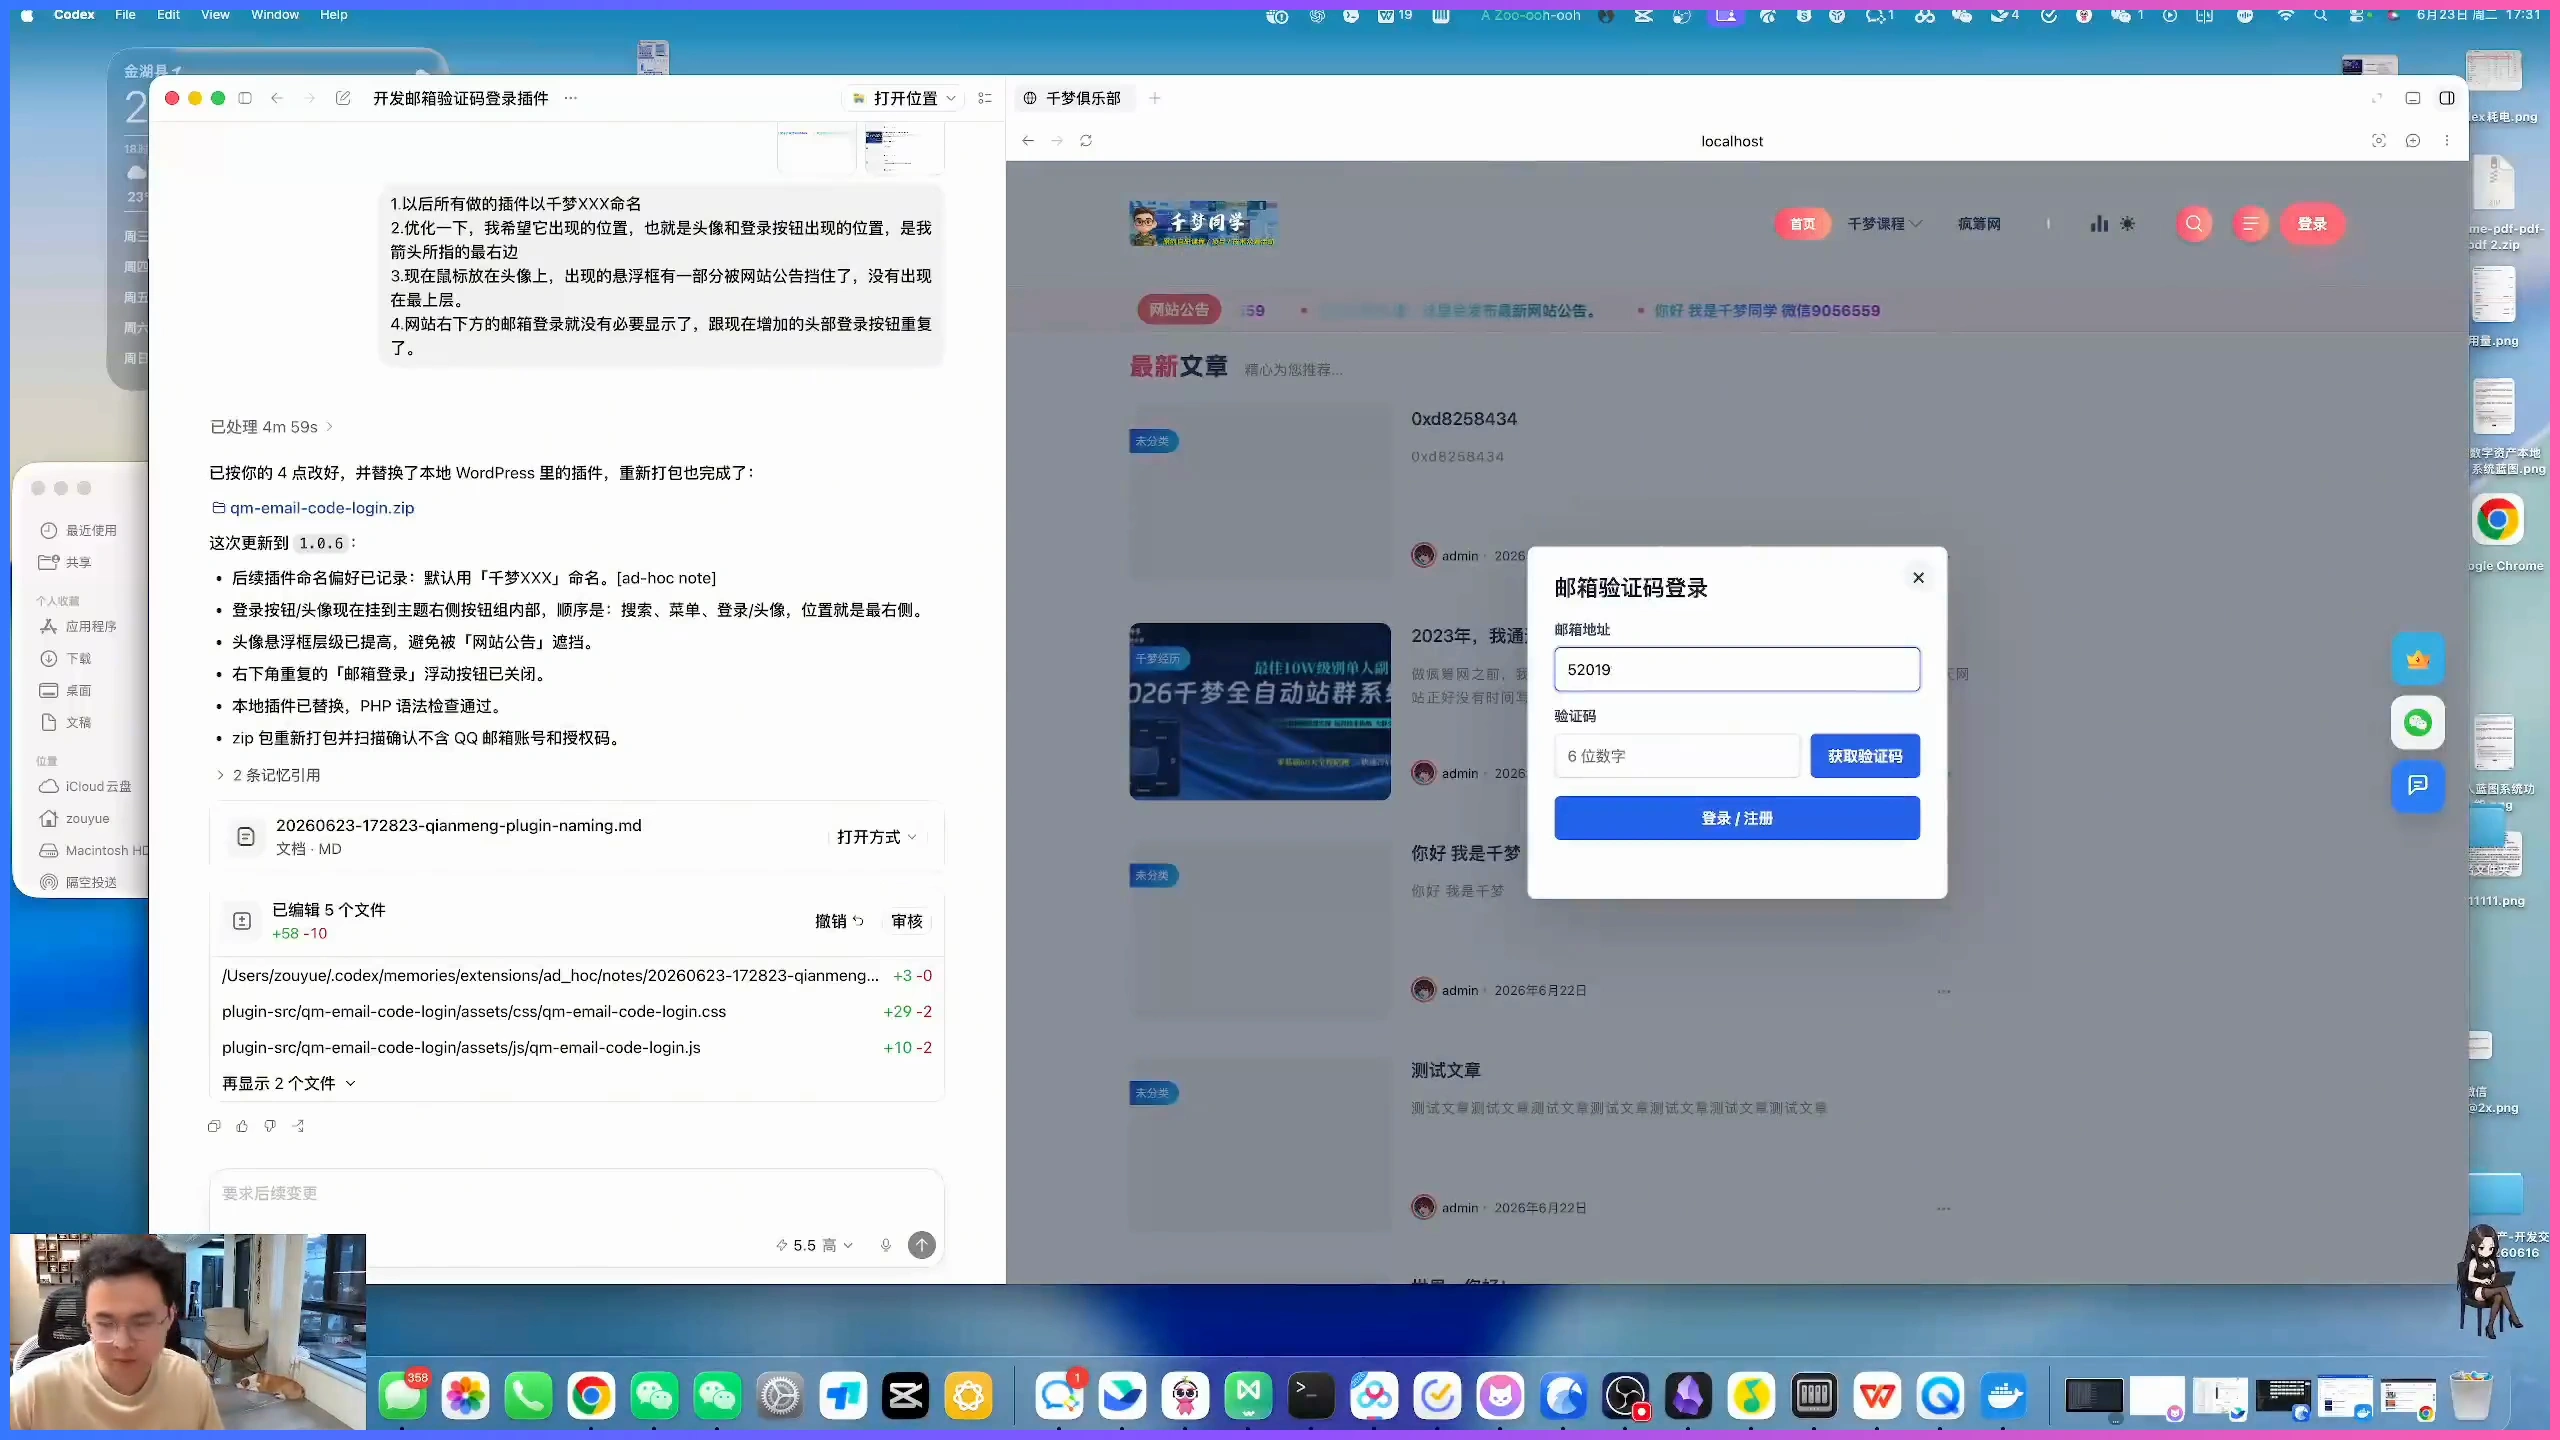Toggle the right split panel icon

pyautogui.click(x=2447, y=98)
